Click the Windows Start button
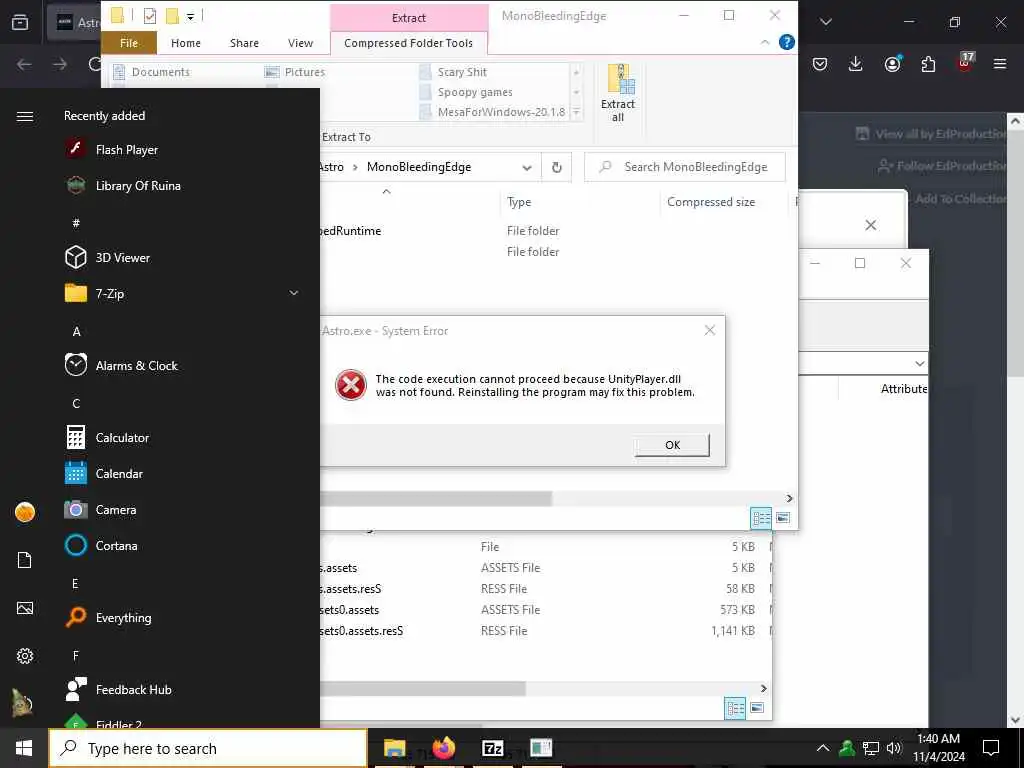The height and width of the screenshot is (768, 1024). point(24,748)
